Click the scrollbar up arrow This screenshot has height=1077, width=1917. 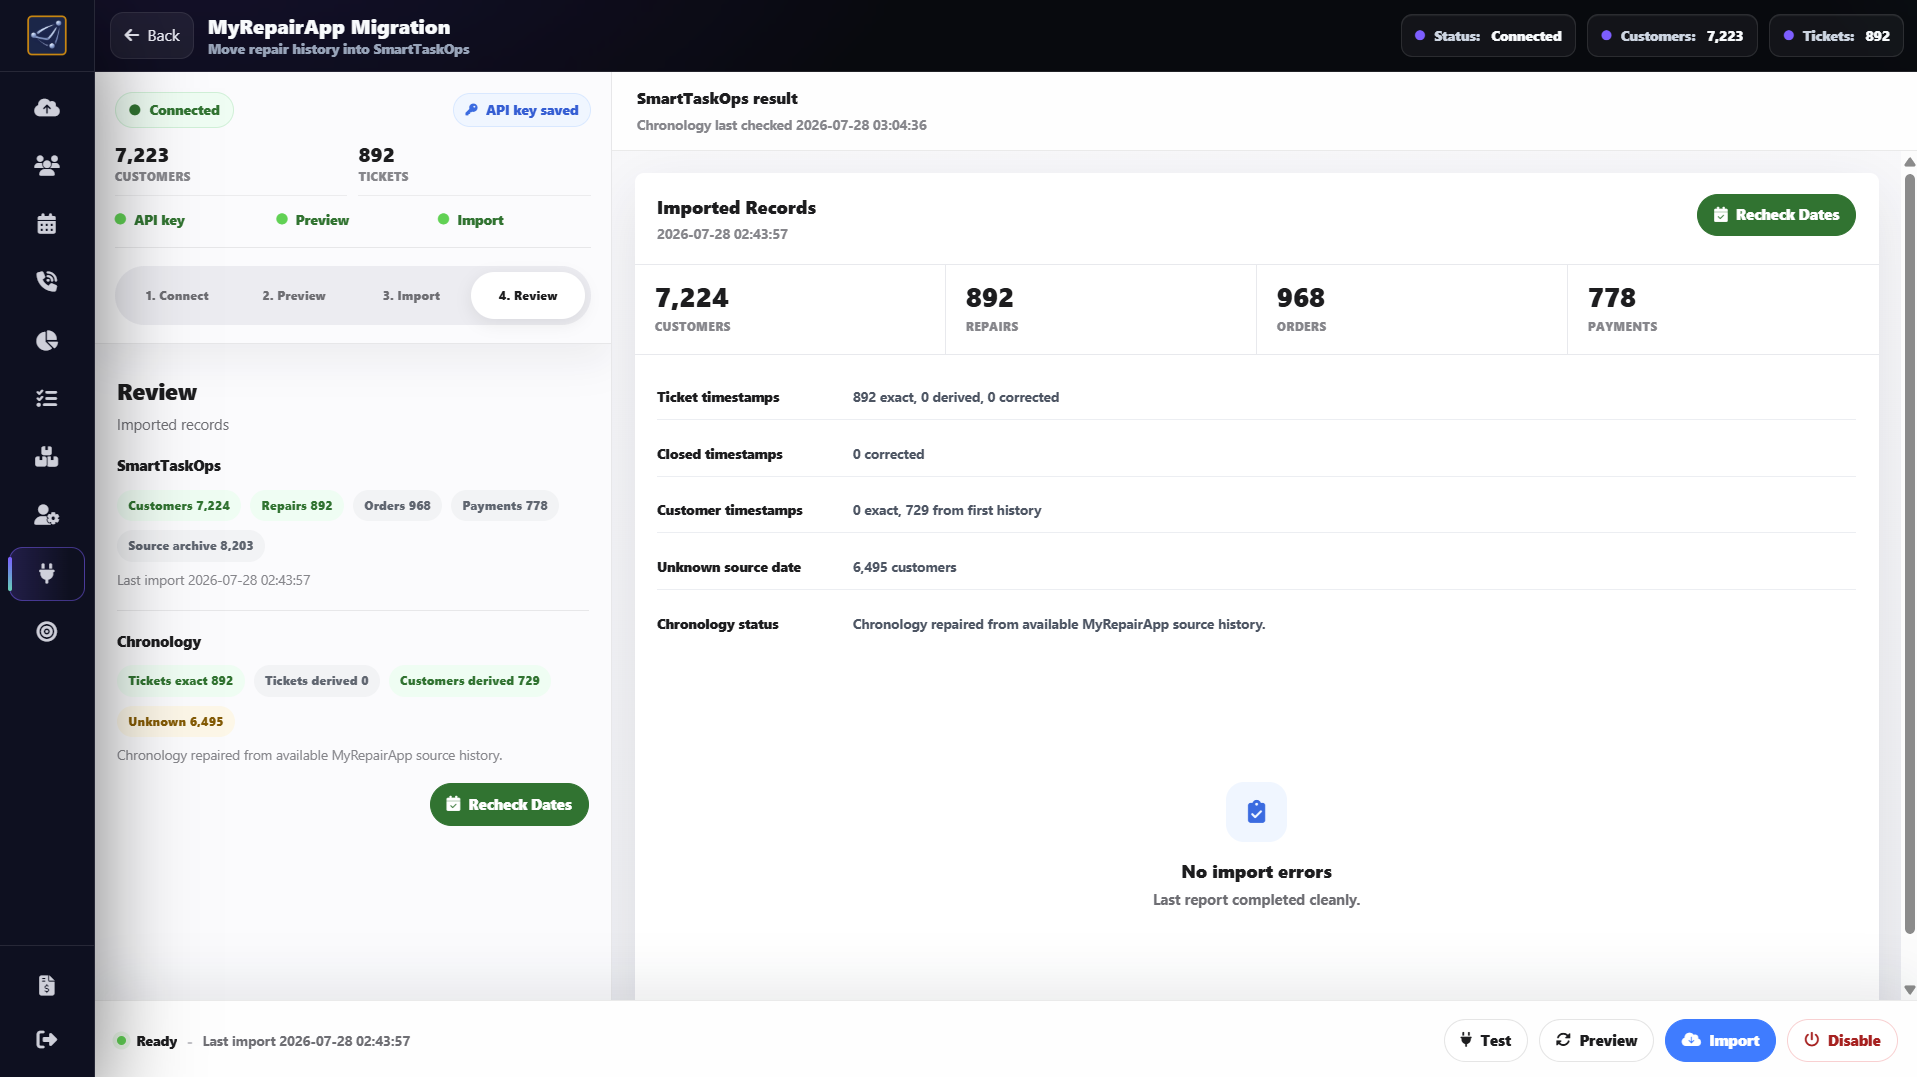click(x=1909, y=162)
